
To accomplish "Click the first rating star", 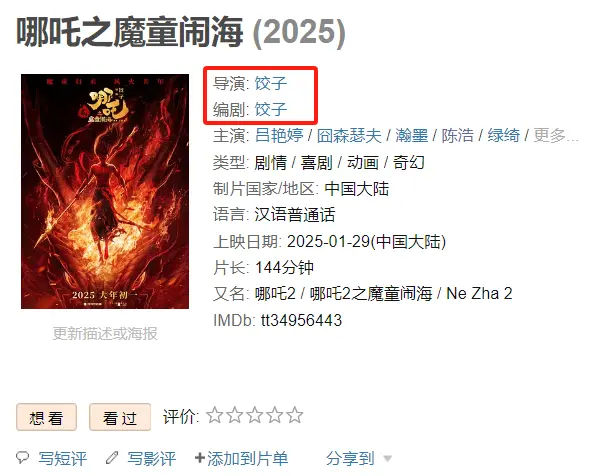I will (x=215, y=415).
